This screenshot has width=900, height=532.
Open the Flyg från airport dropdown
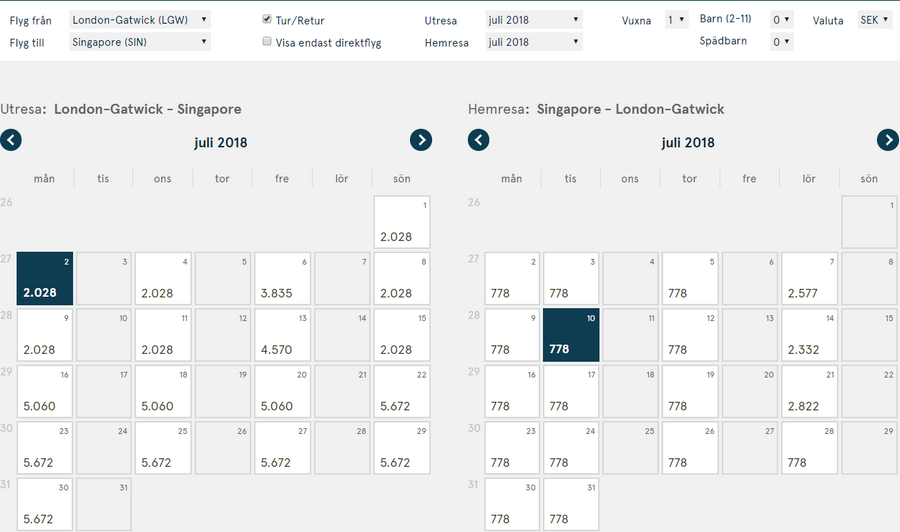pos(140,20)
